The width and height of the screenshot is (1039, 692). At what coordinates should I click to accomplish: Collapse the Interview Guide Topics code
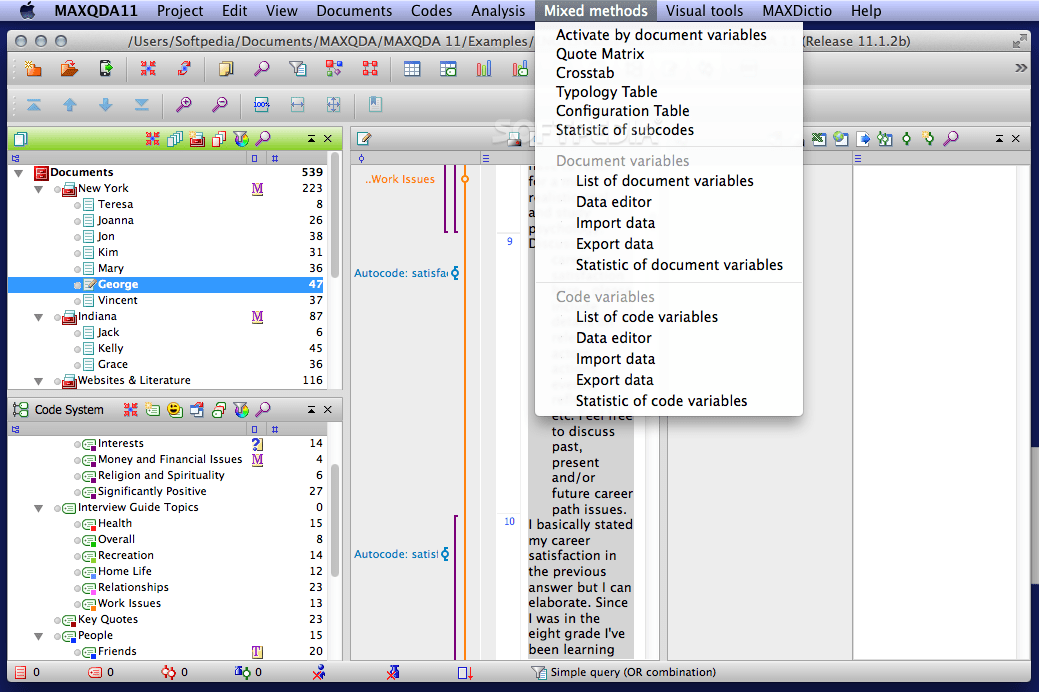[x=38, y=508]
